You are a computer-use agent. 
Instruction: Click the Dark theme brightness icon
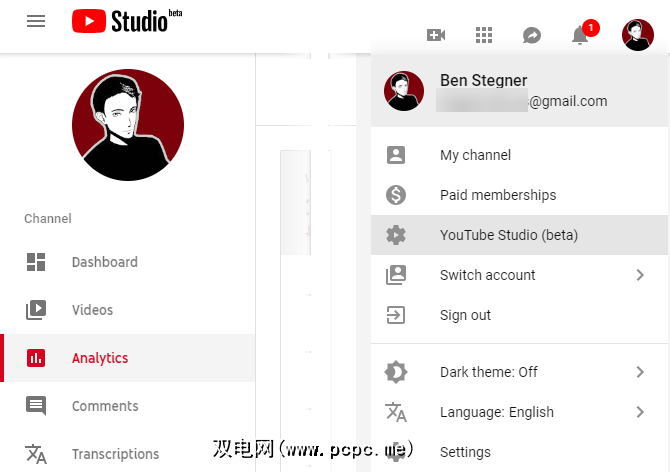(x=396, y=372)
